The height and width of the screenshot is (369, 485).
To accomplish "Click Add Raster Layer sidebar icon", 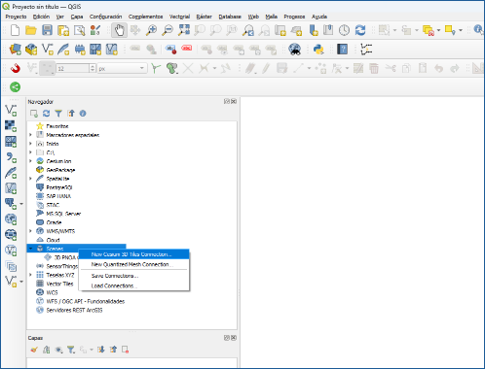I will [x=11, y=126].
